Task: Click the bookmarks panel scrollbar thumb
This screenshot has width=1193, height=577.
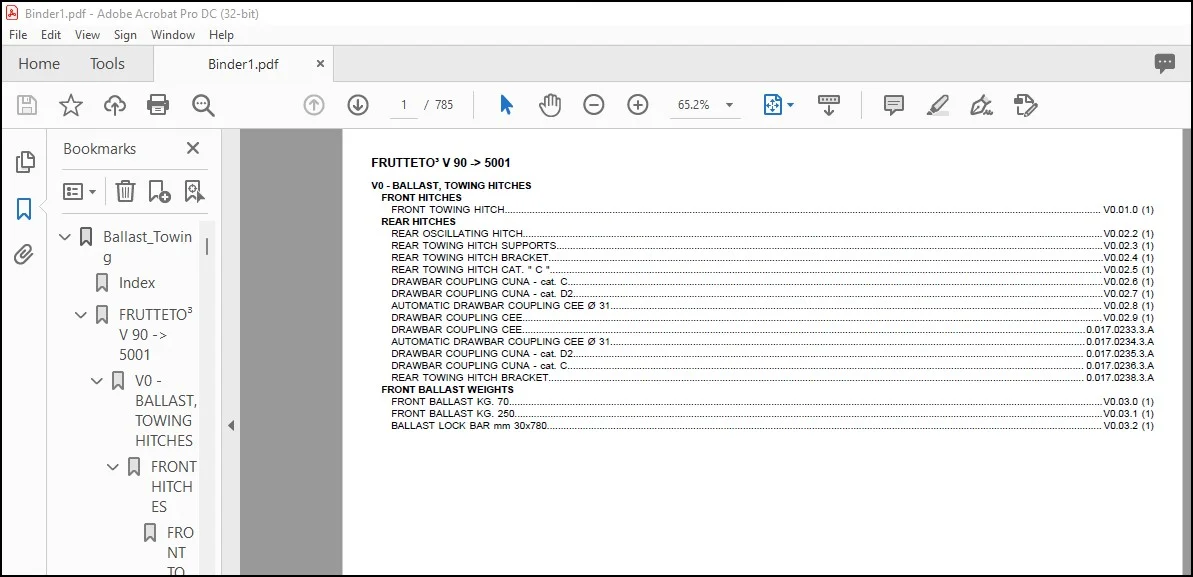Action: [x=207, y=246]
